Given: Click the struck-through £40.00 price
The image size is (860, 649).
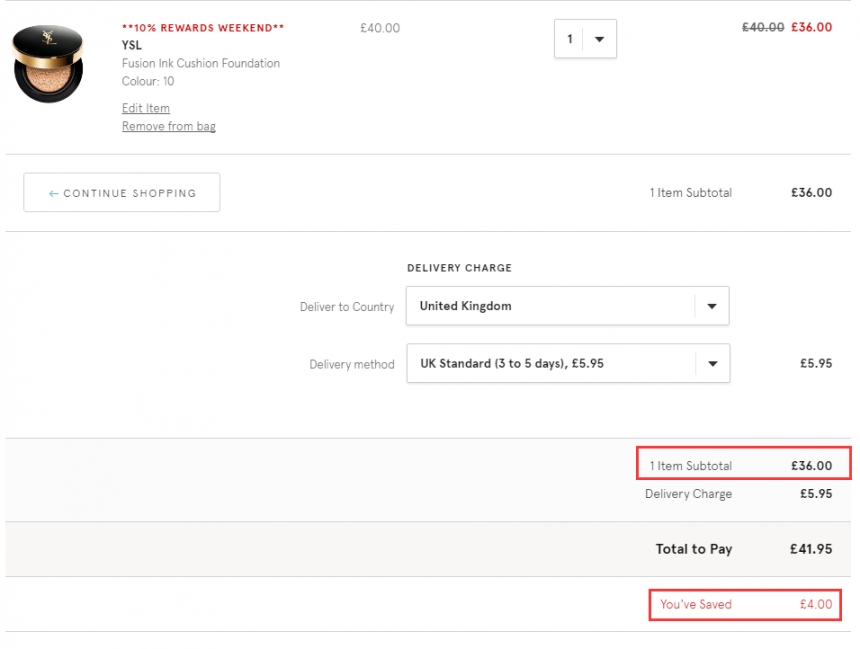Looking at the screenshot, I should (x=763, y=27).
